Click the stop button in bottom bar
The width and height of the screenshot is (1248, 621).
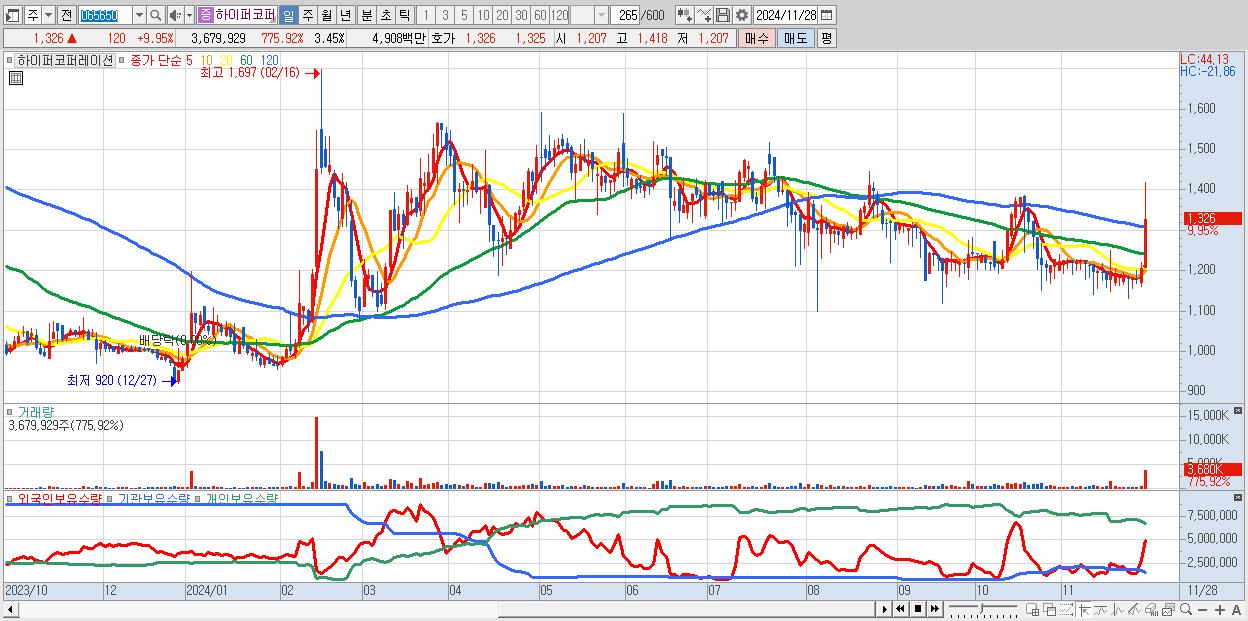pos(918,609)
